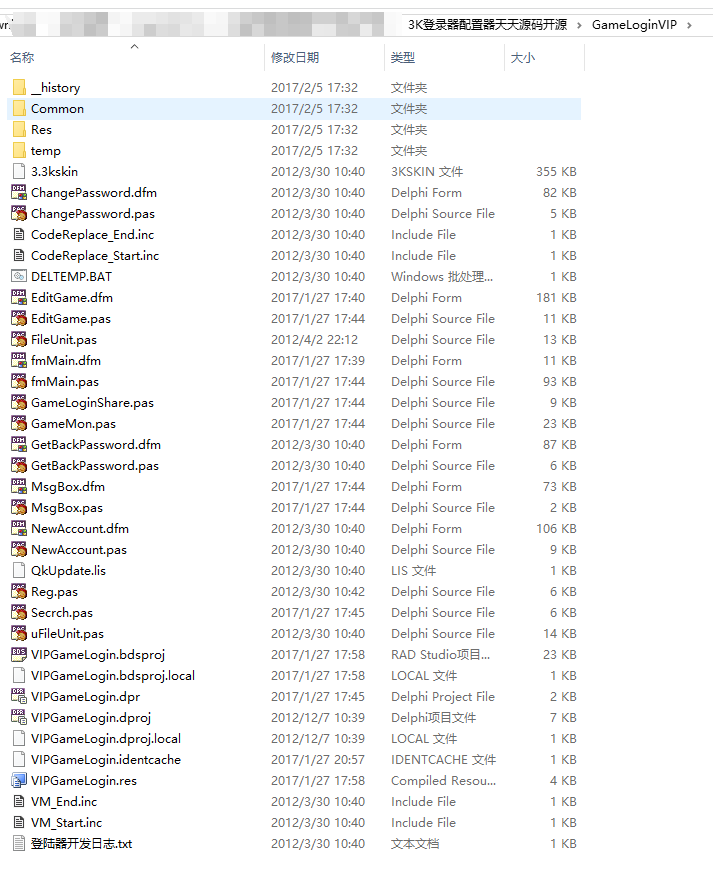Click the VIPGameLogin.dpr file icon

18,696
